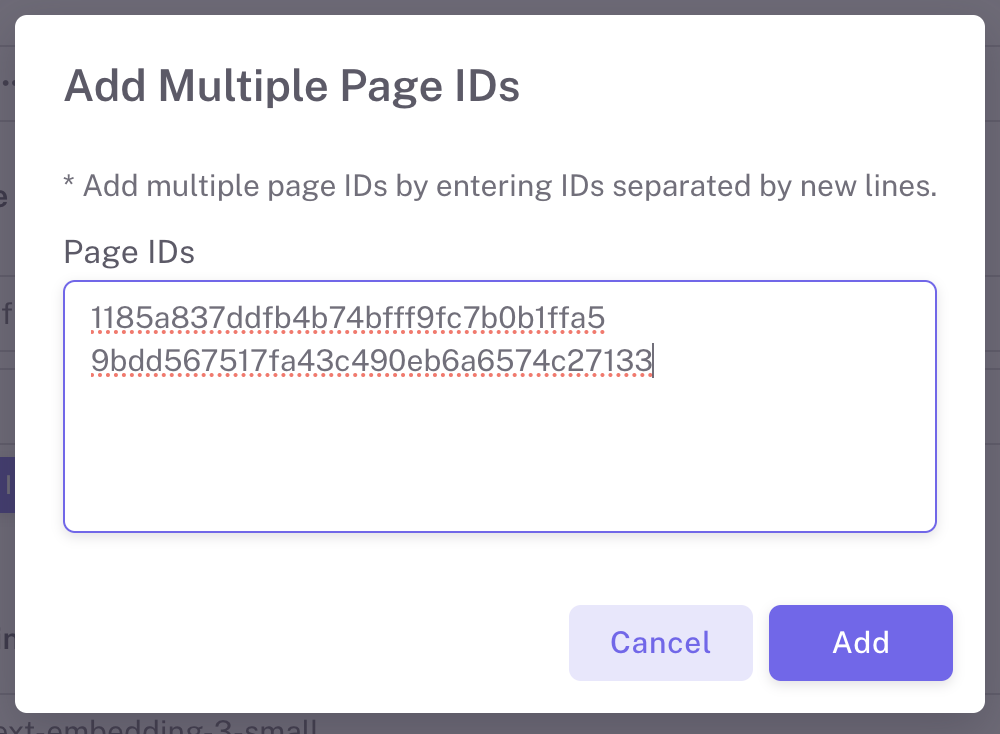Click the bottom-right corner of the text area
Screen dimensions: 1000x734
926,522
